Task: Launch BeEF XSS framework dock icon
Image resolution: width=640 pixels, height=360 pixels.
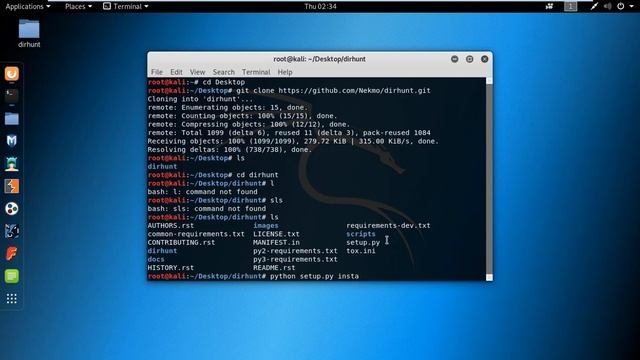Action: point(11,231)
